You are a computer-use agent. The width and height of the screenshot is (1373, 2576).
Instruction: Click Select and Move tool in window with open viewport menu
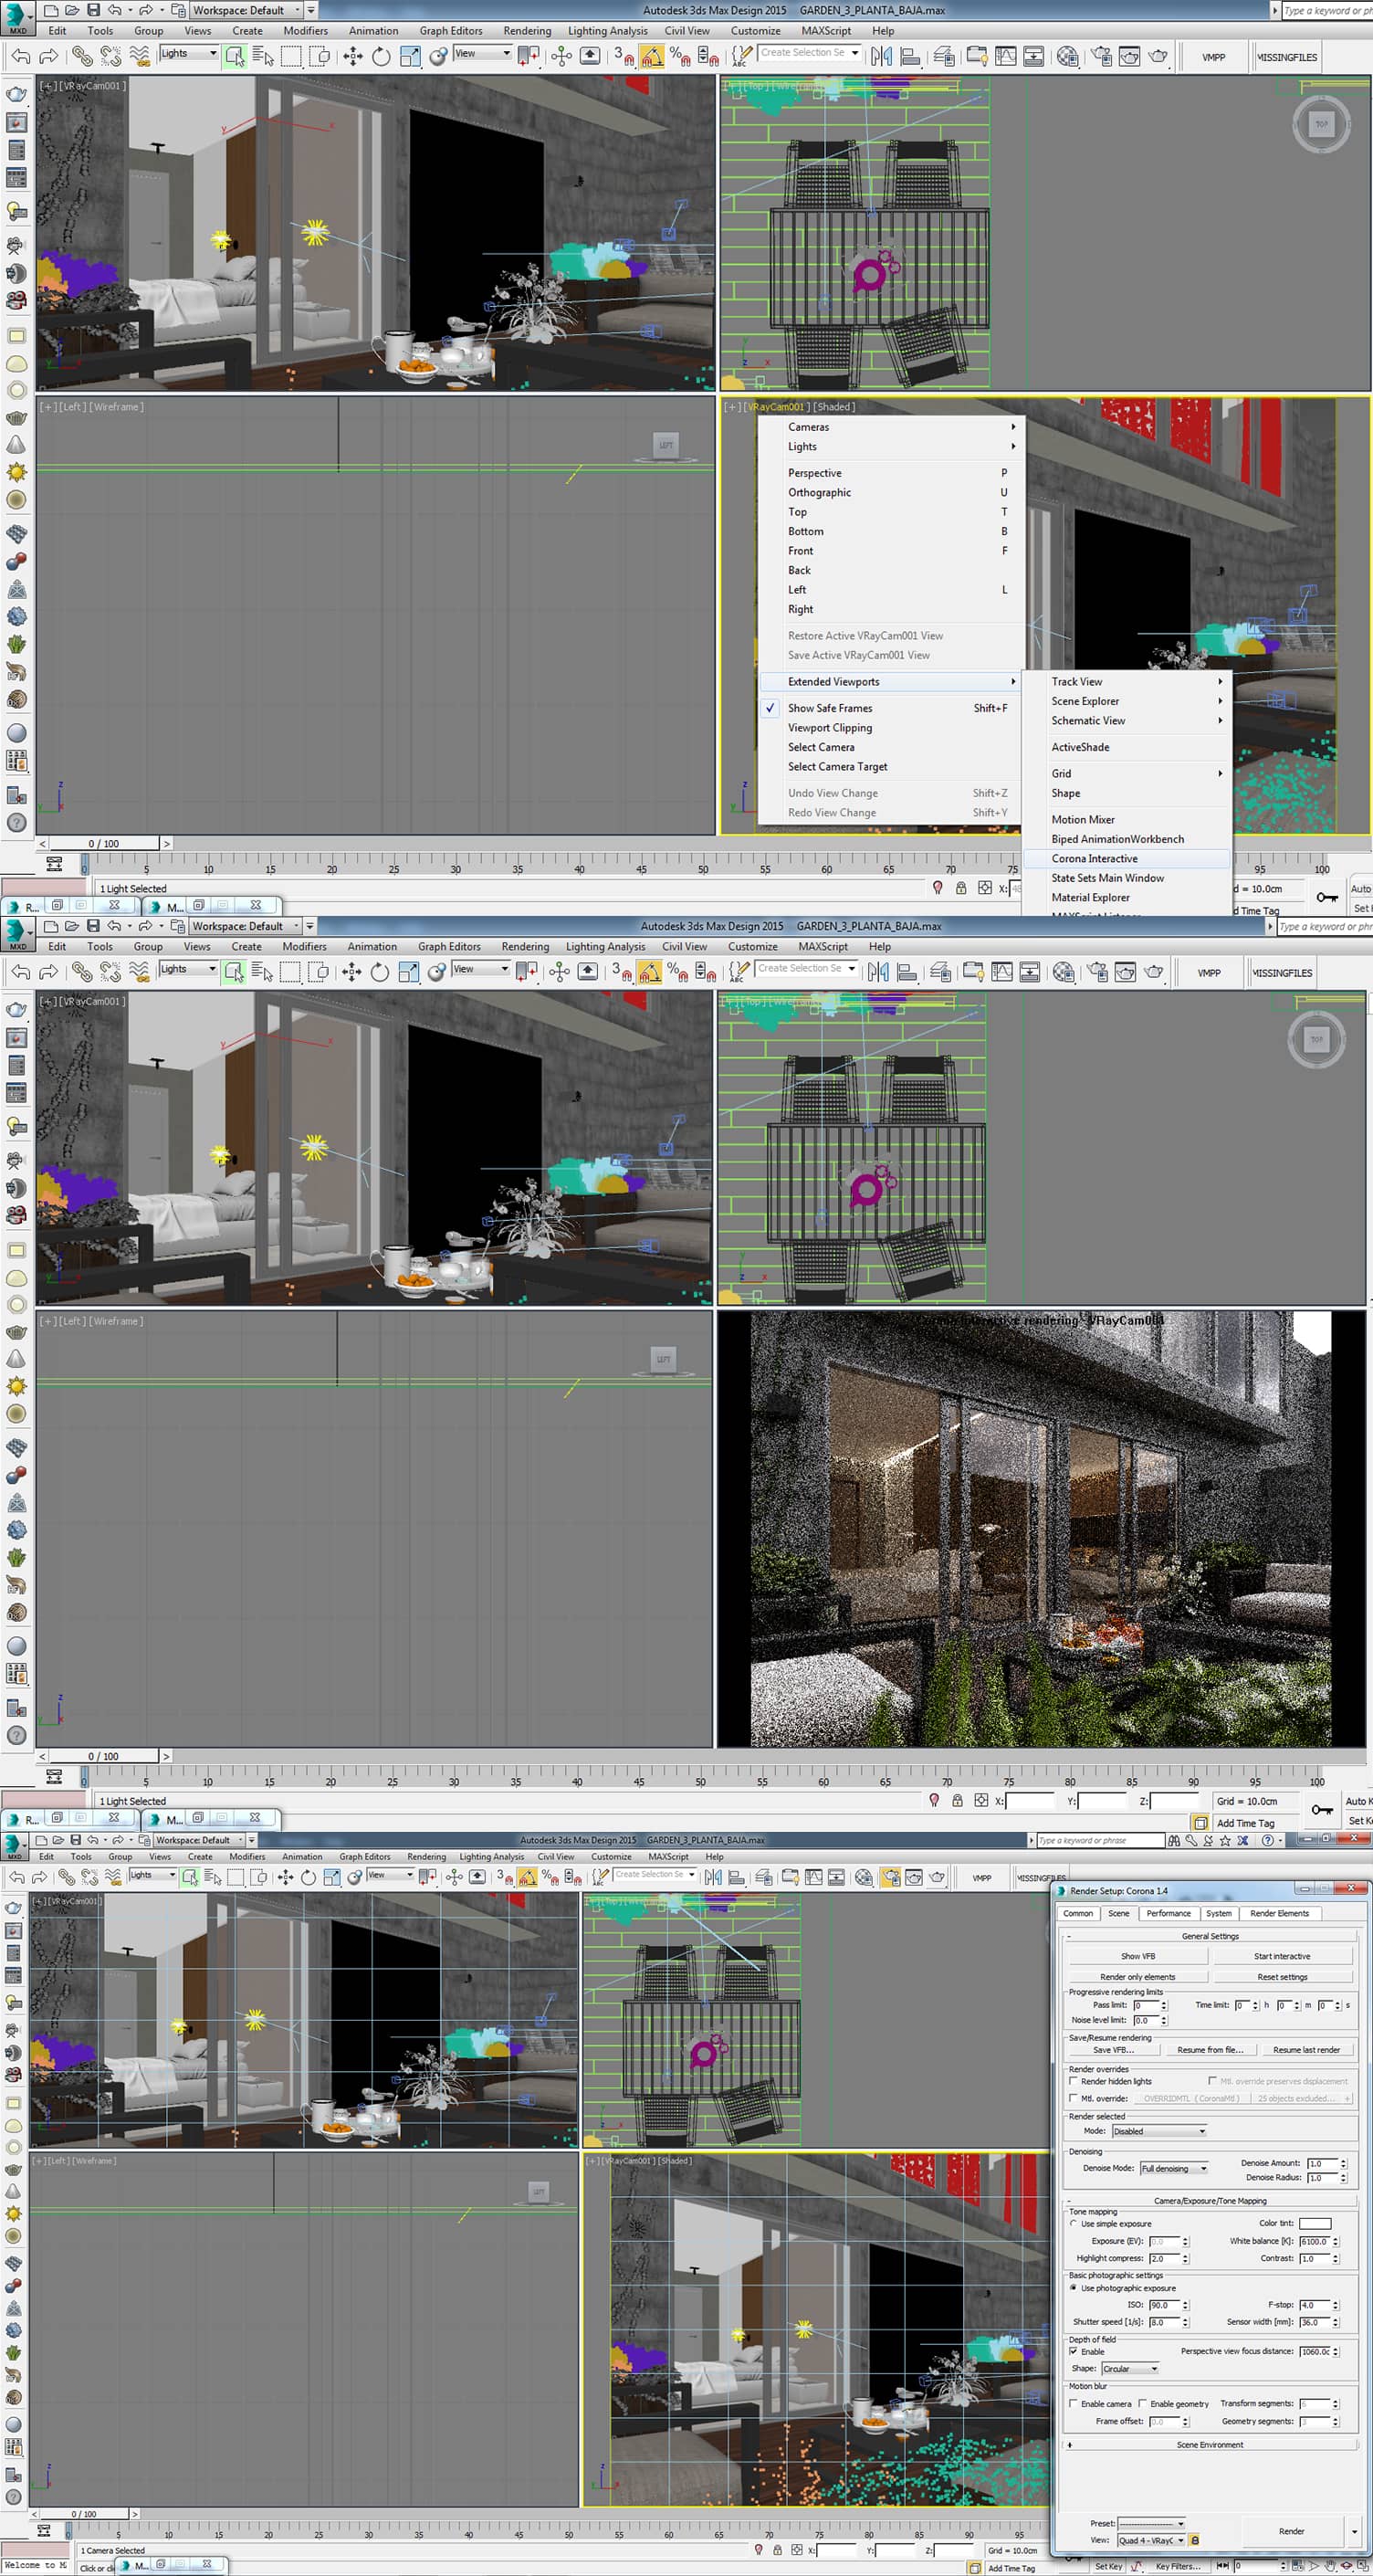point(352,56)
